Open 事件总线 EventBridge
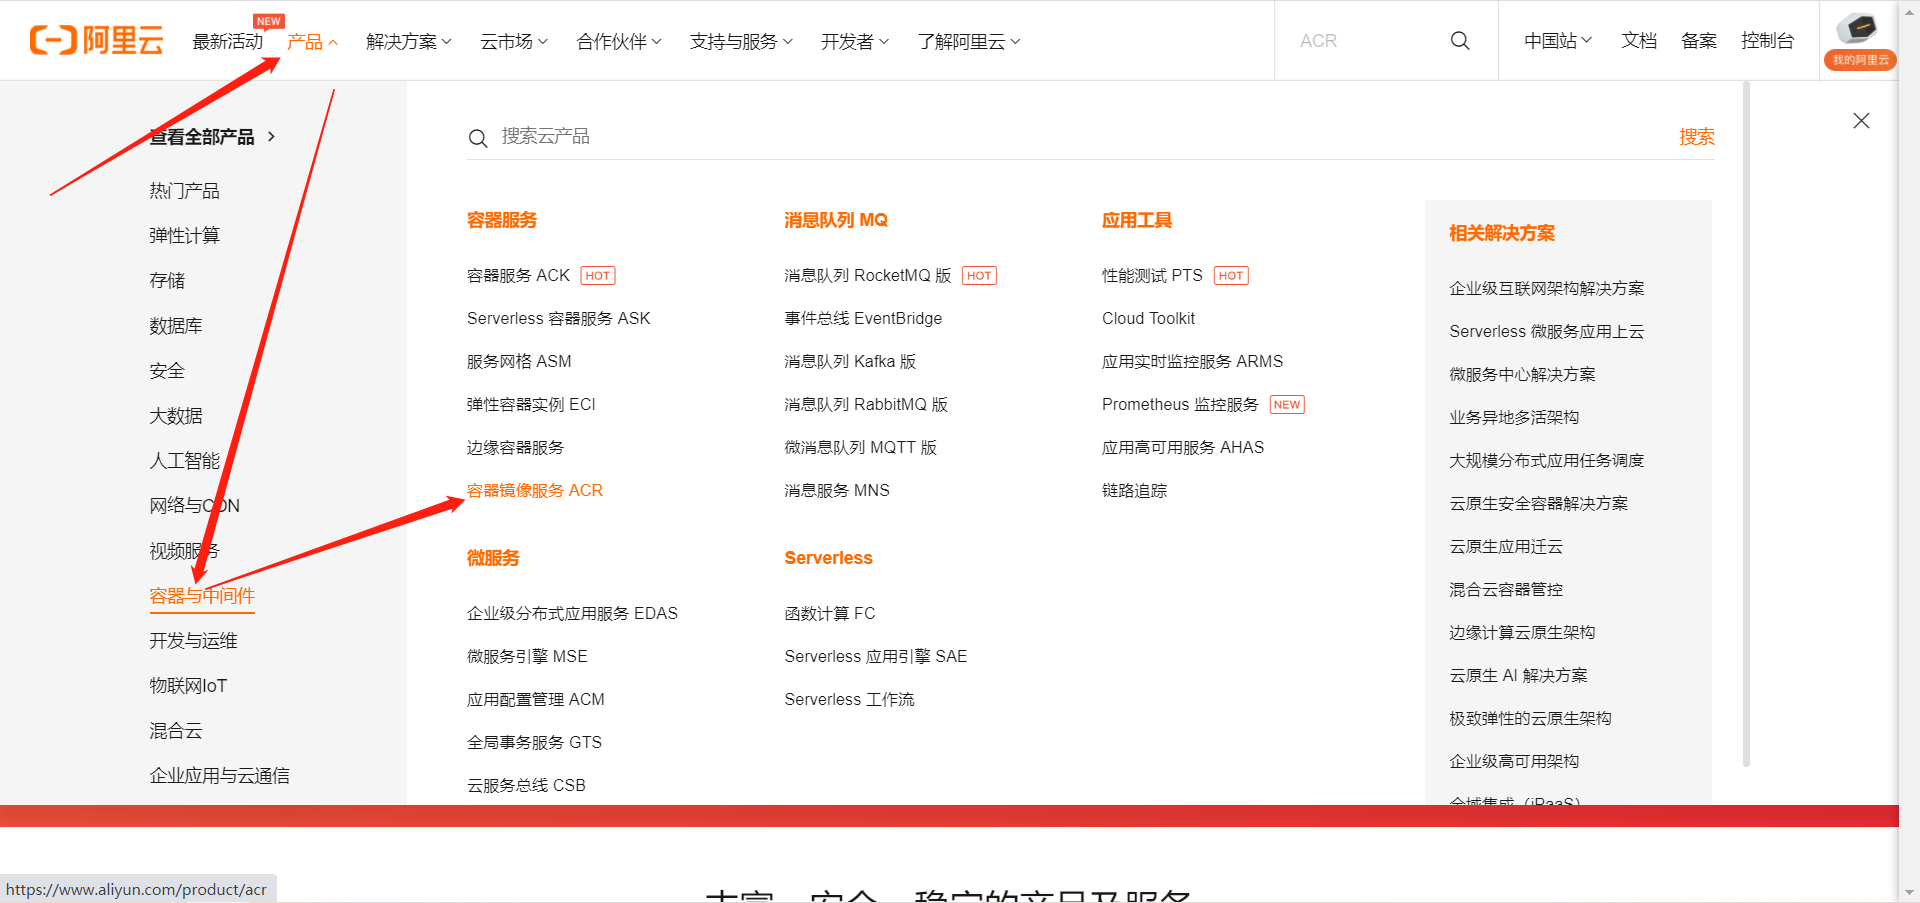The image size is (1920, 903). tap(863, 319)
